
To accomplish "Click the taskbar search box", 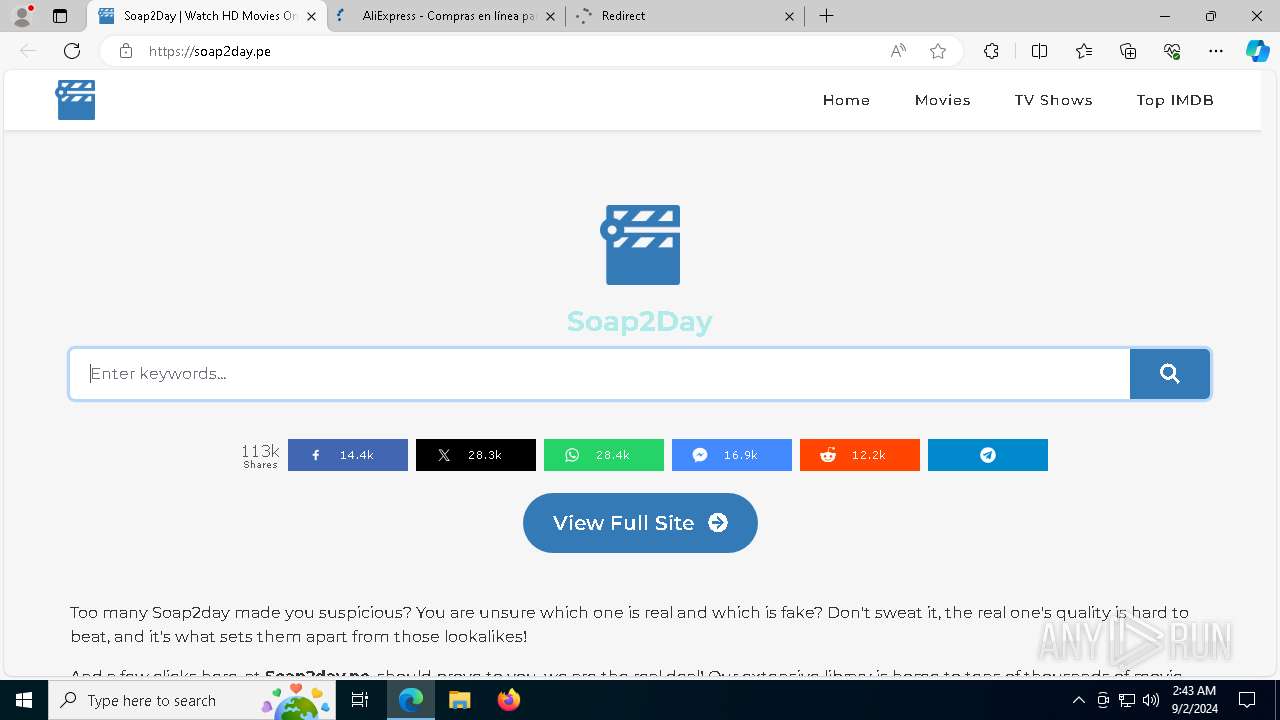I will [x=194, y=700].
